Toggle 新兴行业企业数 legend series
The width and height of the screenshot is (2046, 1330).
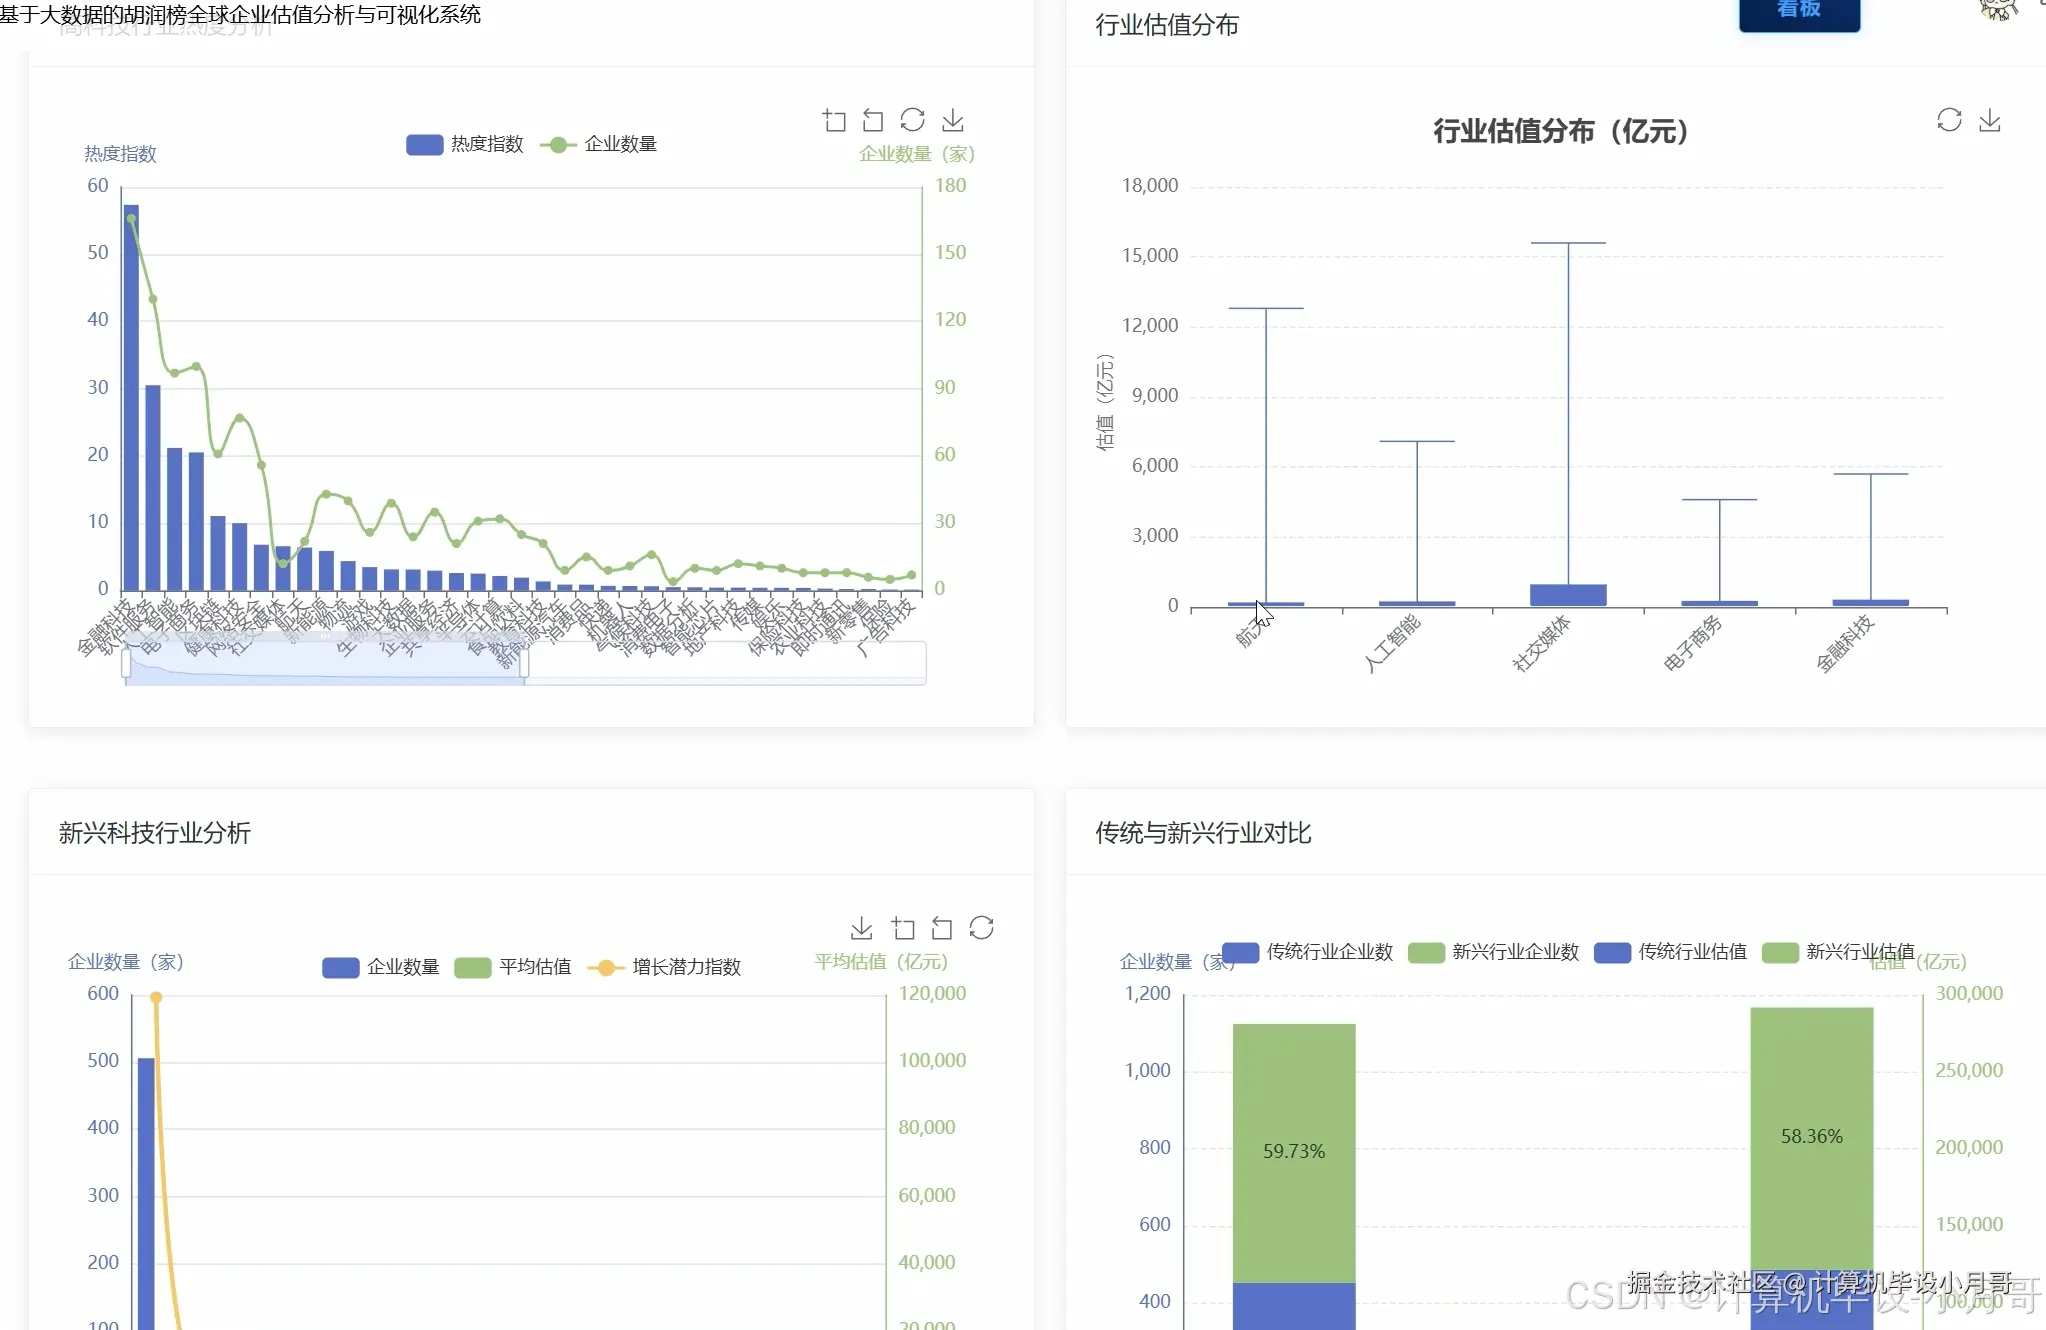coord(1493,952)
